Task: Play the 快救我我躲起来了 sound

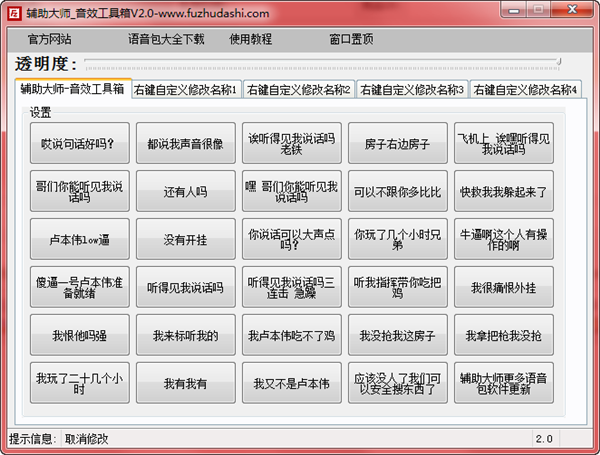Action: [504, 191]
